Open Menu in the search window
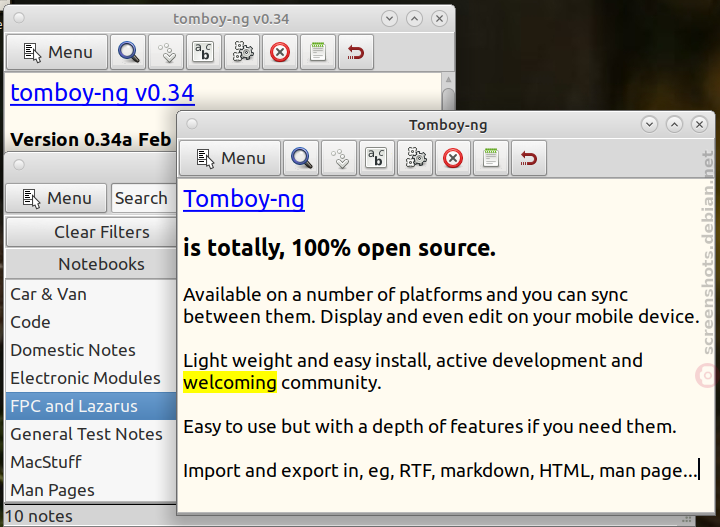The image size is (720, 527). (56, 198)
